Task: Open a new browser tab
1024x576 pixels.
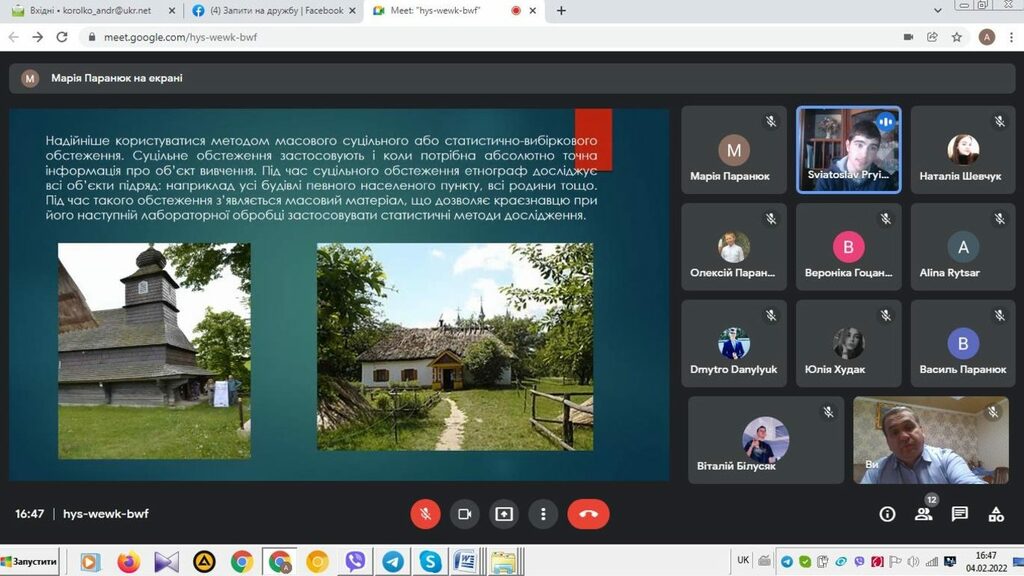Action: 561,11
